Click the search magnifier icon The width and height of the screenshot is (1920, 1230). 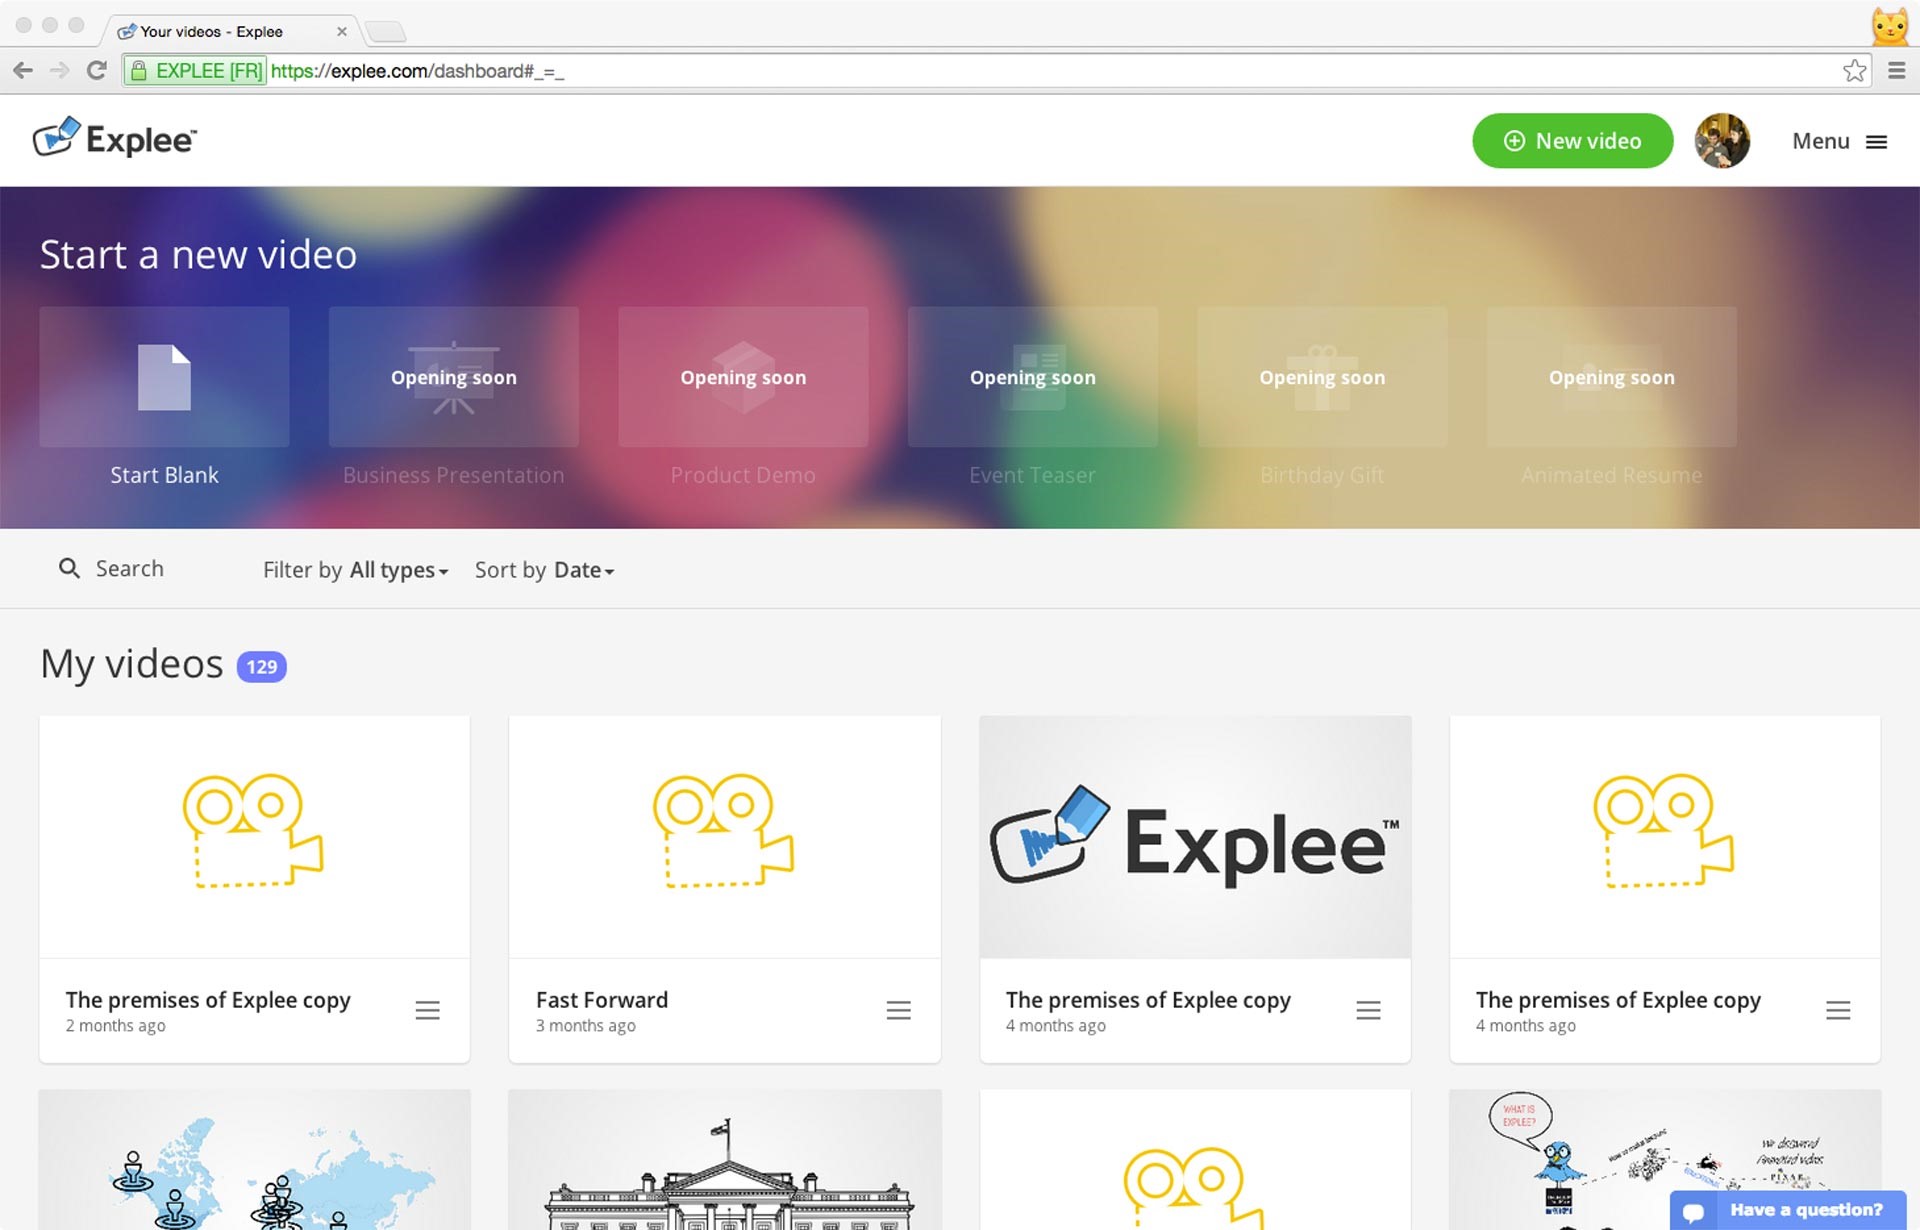click(69, 568)
